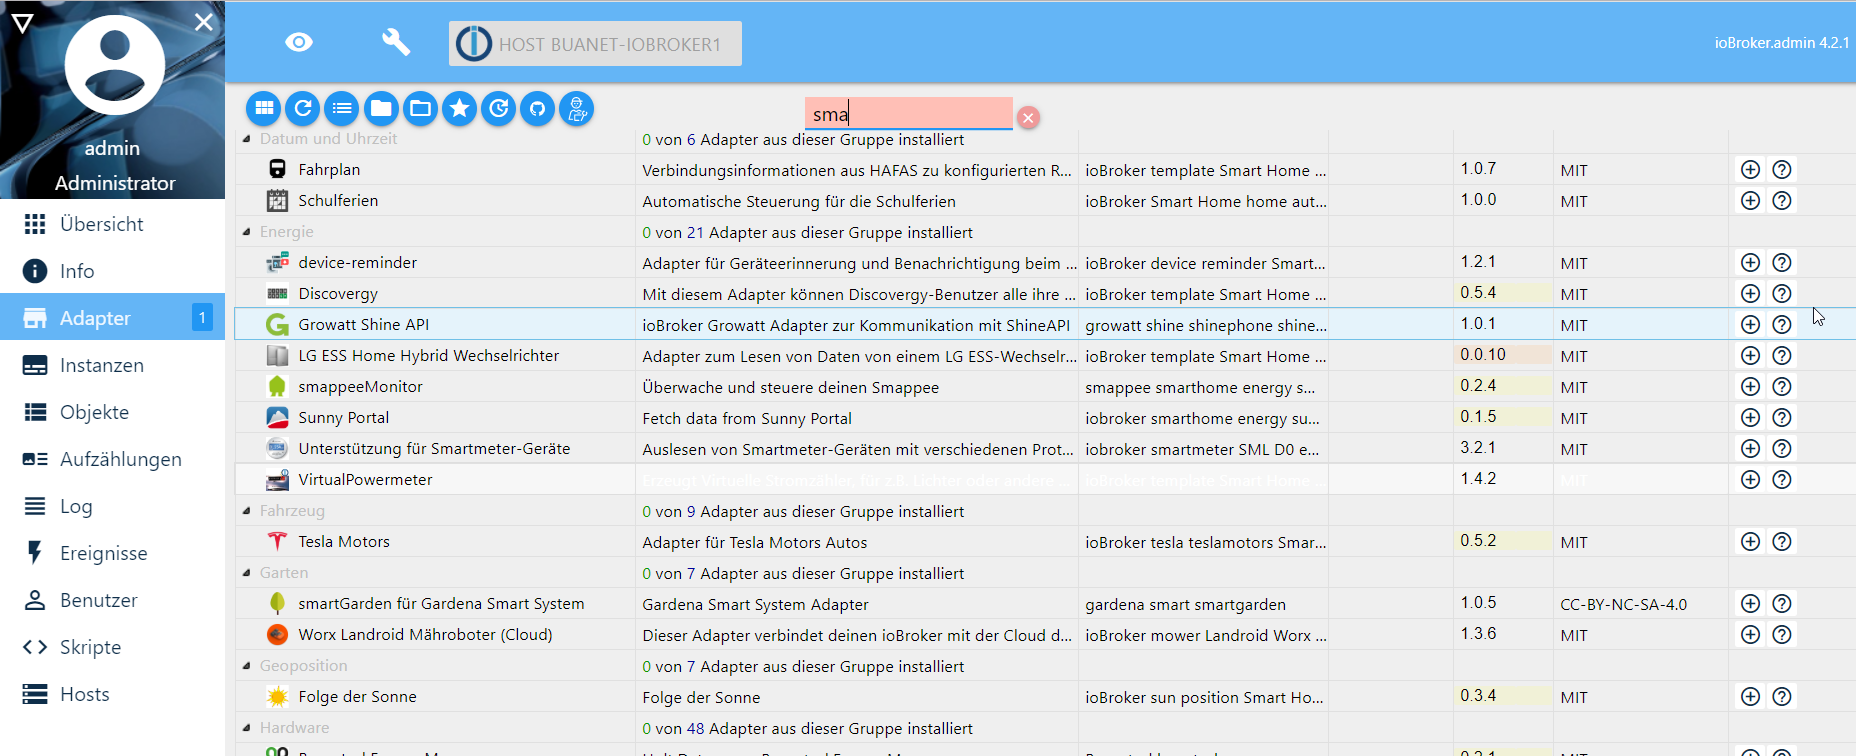This screenshot has width=1856, height=756.
Task: Install the smappeeMonitor adapter
Action: pyautogui.click(x=1750, y=387)
